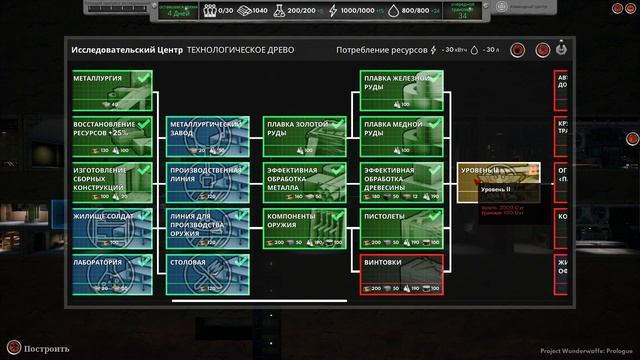Click the 1040 money value
The height and width of the screenshot is (360, 640).
coord(260,11)
